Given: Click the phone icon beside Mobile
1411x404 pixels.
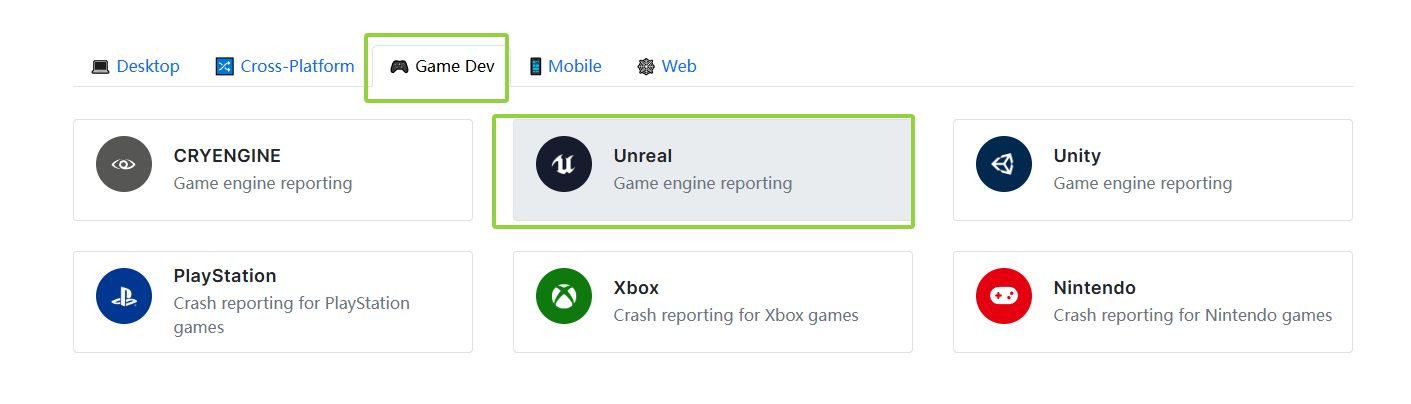Looking at the screenshot, I should [x=535, y=67].
